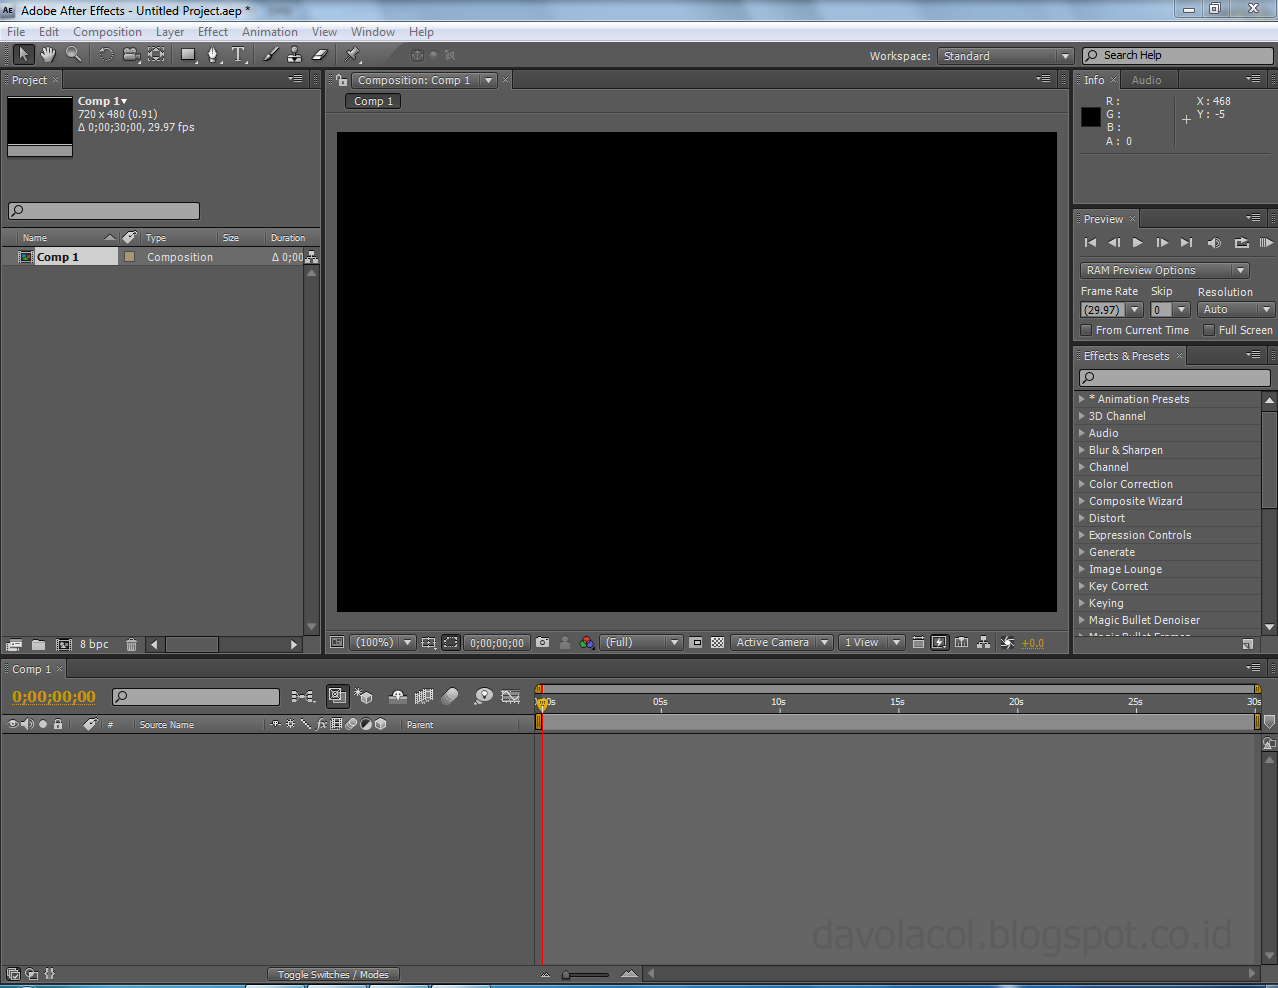
Task: Select the Pen tool
Action: coord(213,55)
